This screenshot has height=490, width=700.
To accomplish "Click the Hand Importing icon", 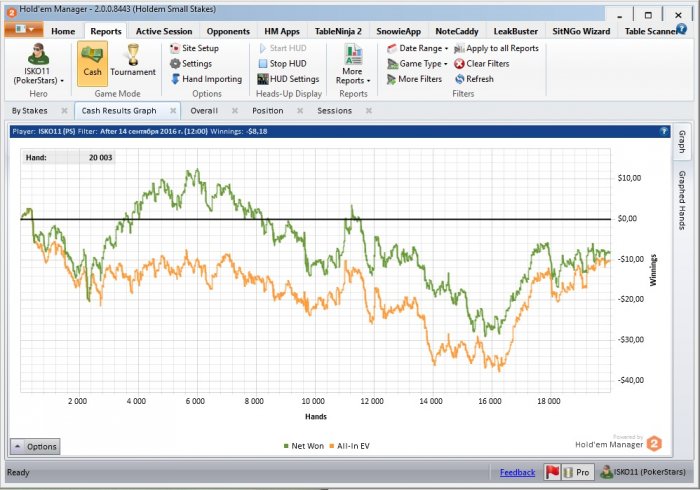I will 175,79.
